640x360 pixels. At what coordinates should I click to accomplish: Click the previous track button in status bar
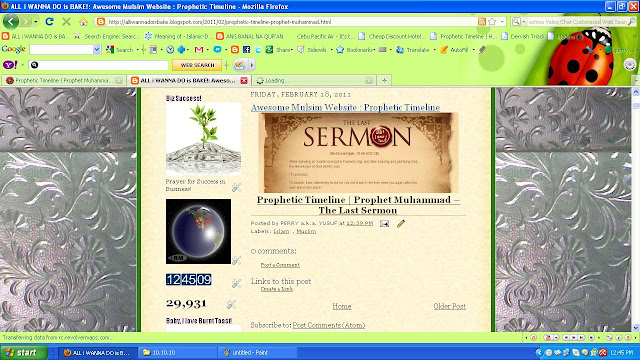(x=566, y=338)
